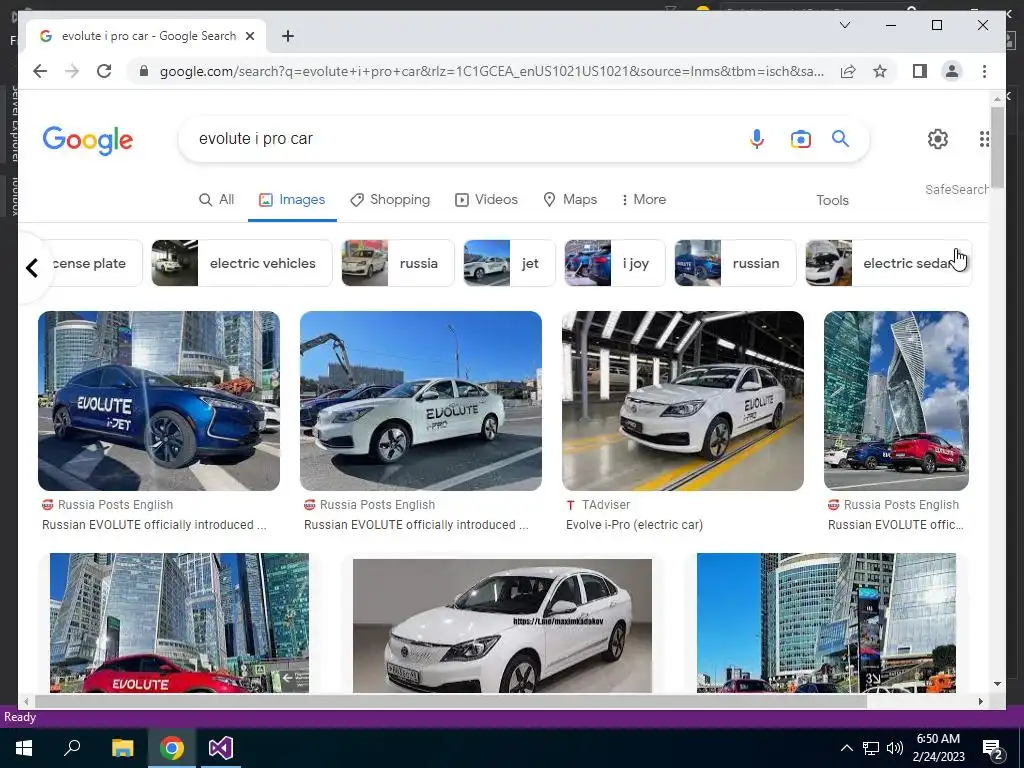Viewport: 1024px width, 768px height.
Task: Bookmark this page with the star icon
Action: [x=880, y=71]
